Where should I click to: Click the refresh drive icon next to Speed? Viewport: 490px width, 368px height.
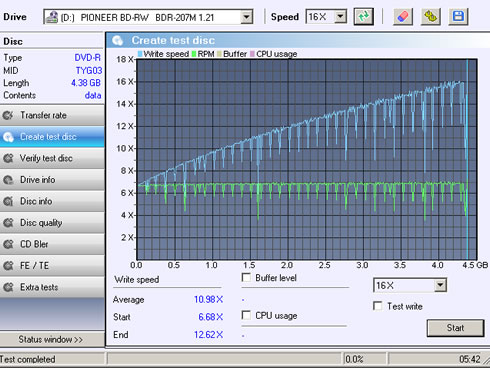(x=363, y=16)
